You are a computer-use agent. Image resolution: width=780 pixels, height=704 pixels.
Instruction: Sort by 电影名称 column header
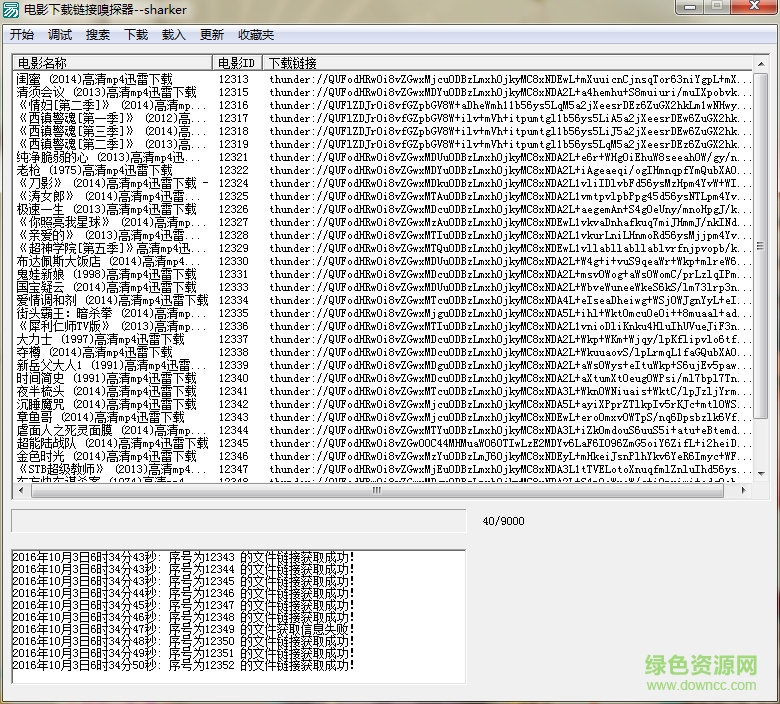[112, 63]
